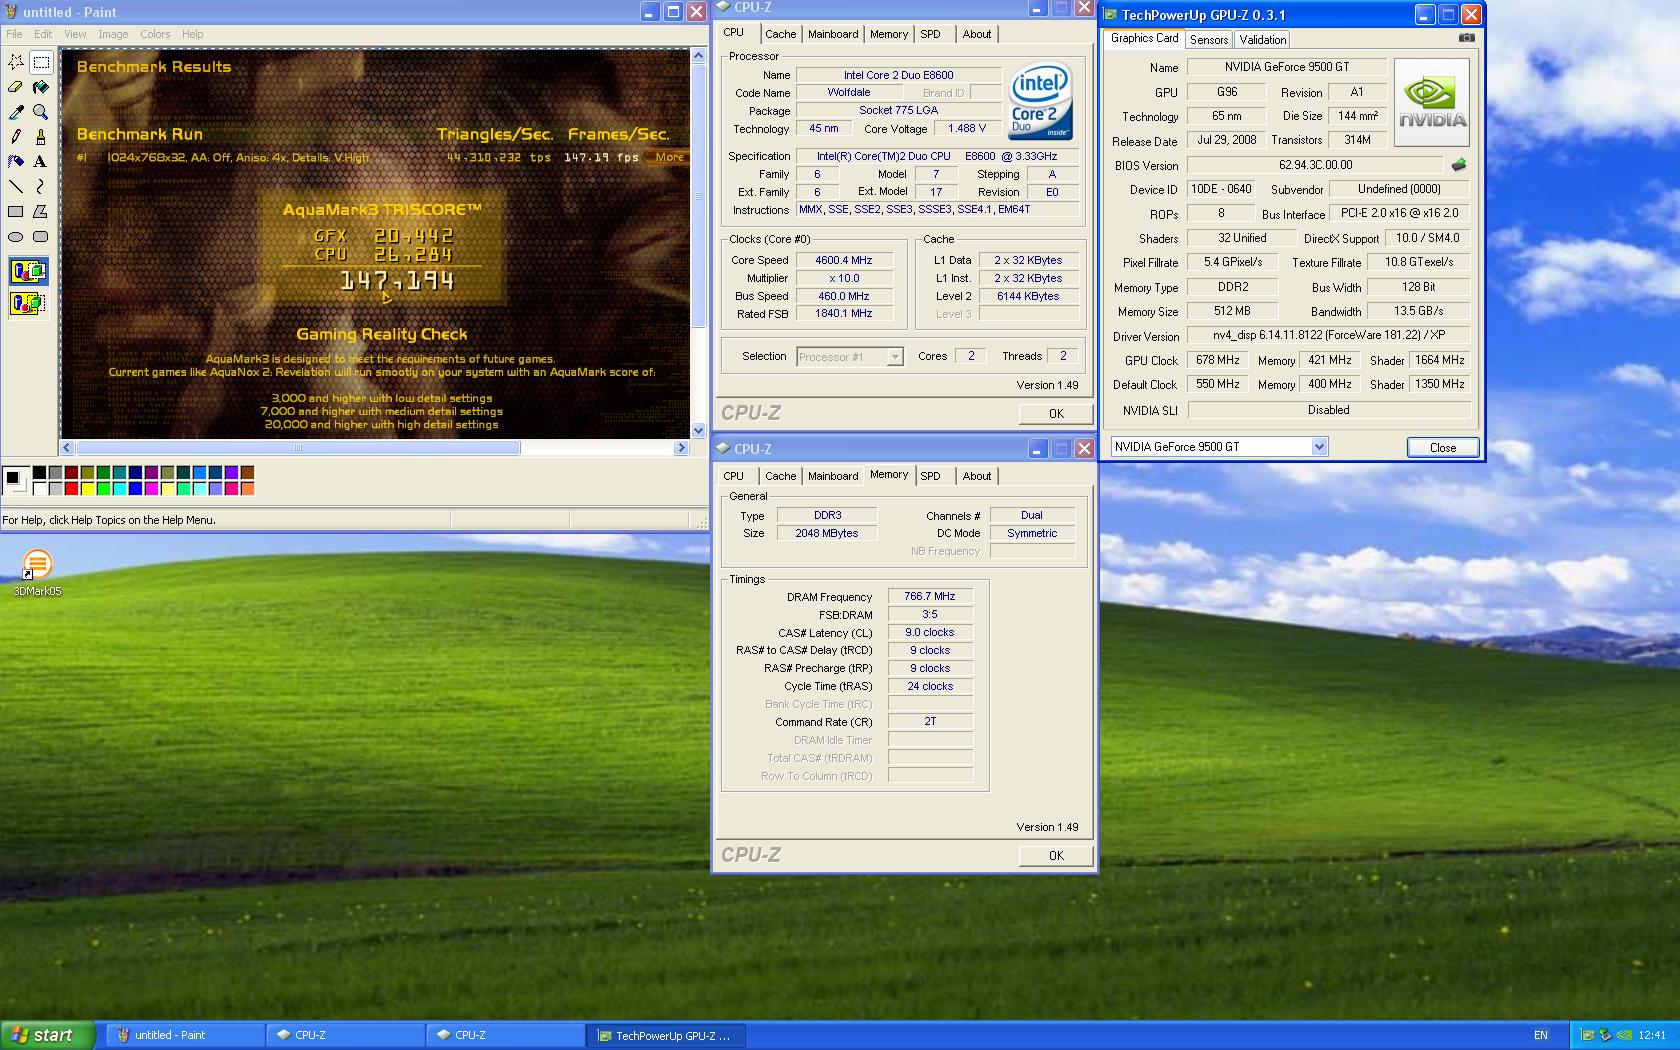Open SPD tab in lower CPU-Z window
Image resolution: width=1680 pixels, height=1050 pixels.
point(931,476)
